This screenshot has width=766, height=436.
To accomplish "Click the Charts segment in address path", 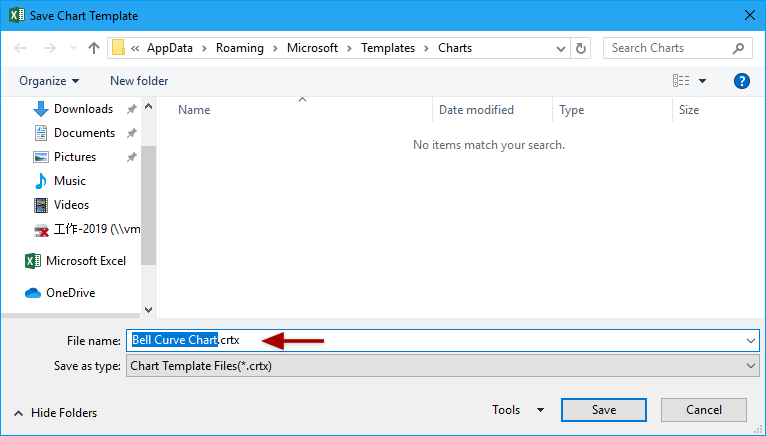I will tap(455, 48).
